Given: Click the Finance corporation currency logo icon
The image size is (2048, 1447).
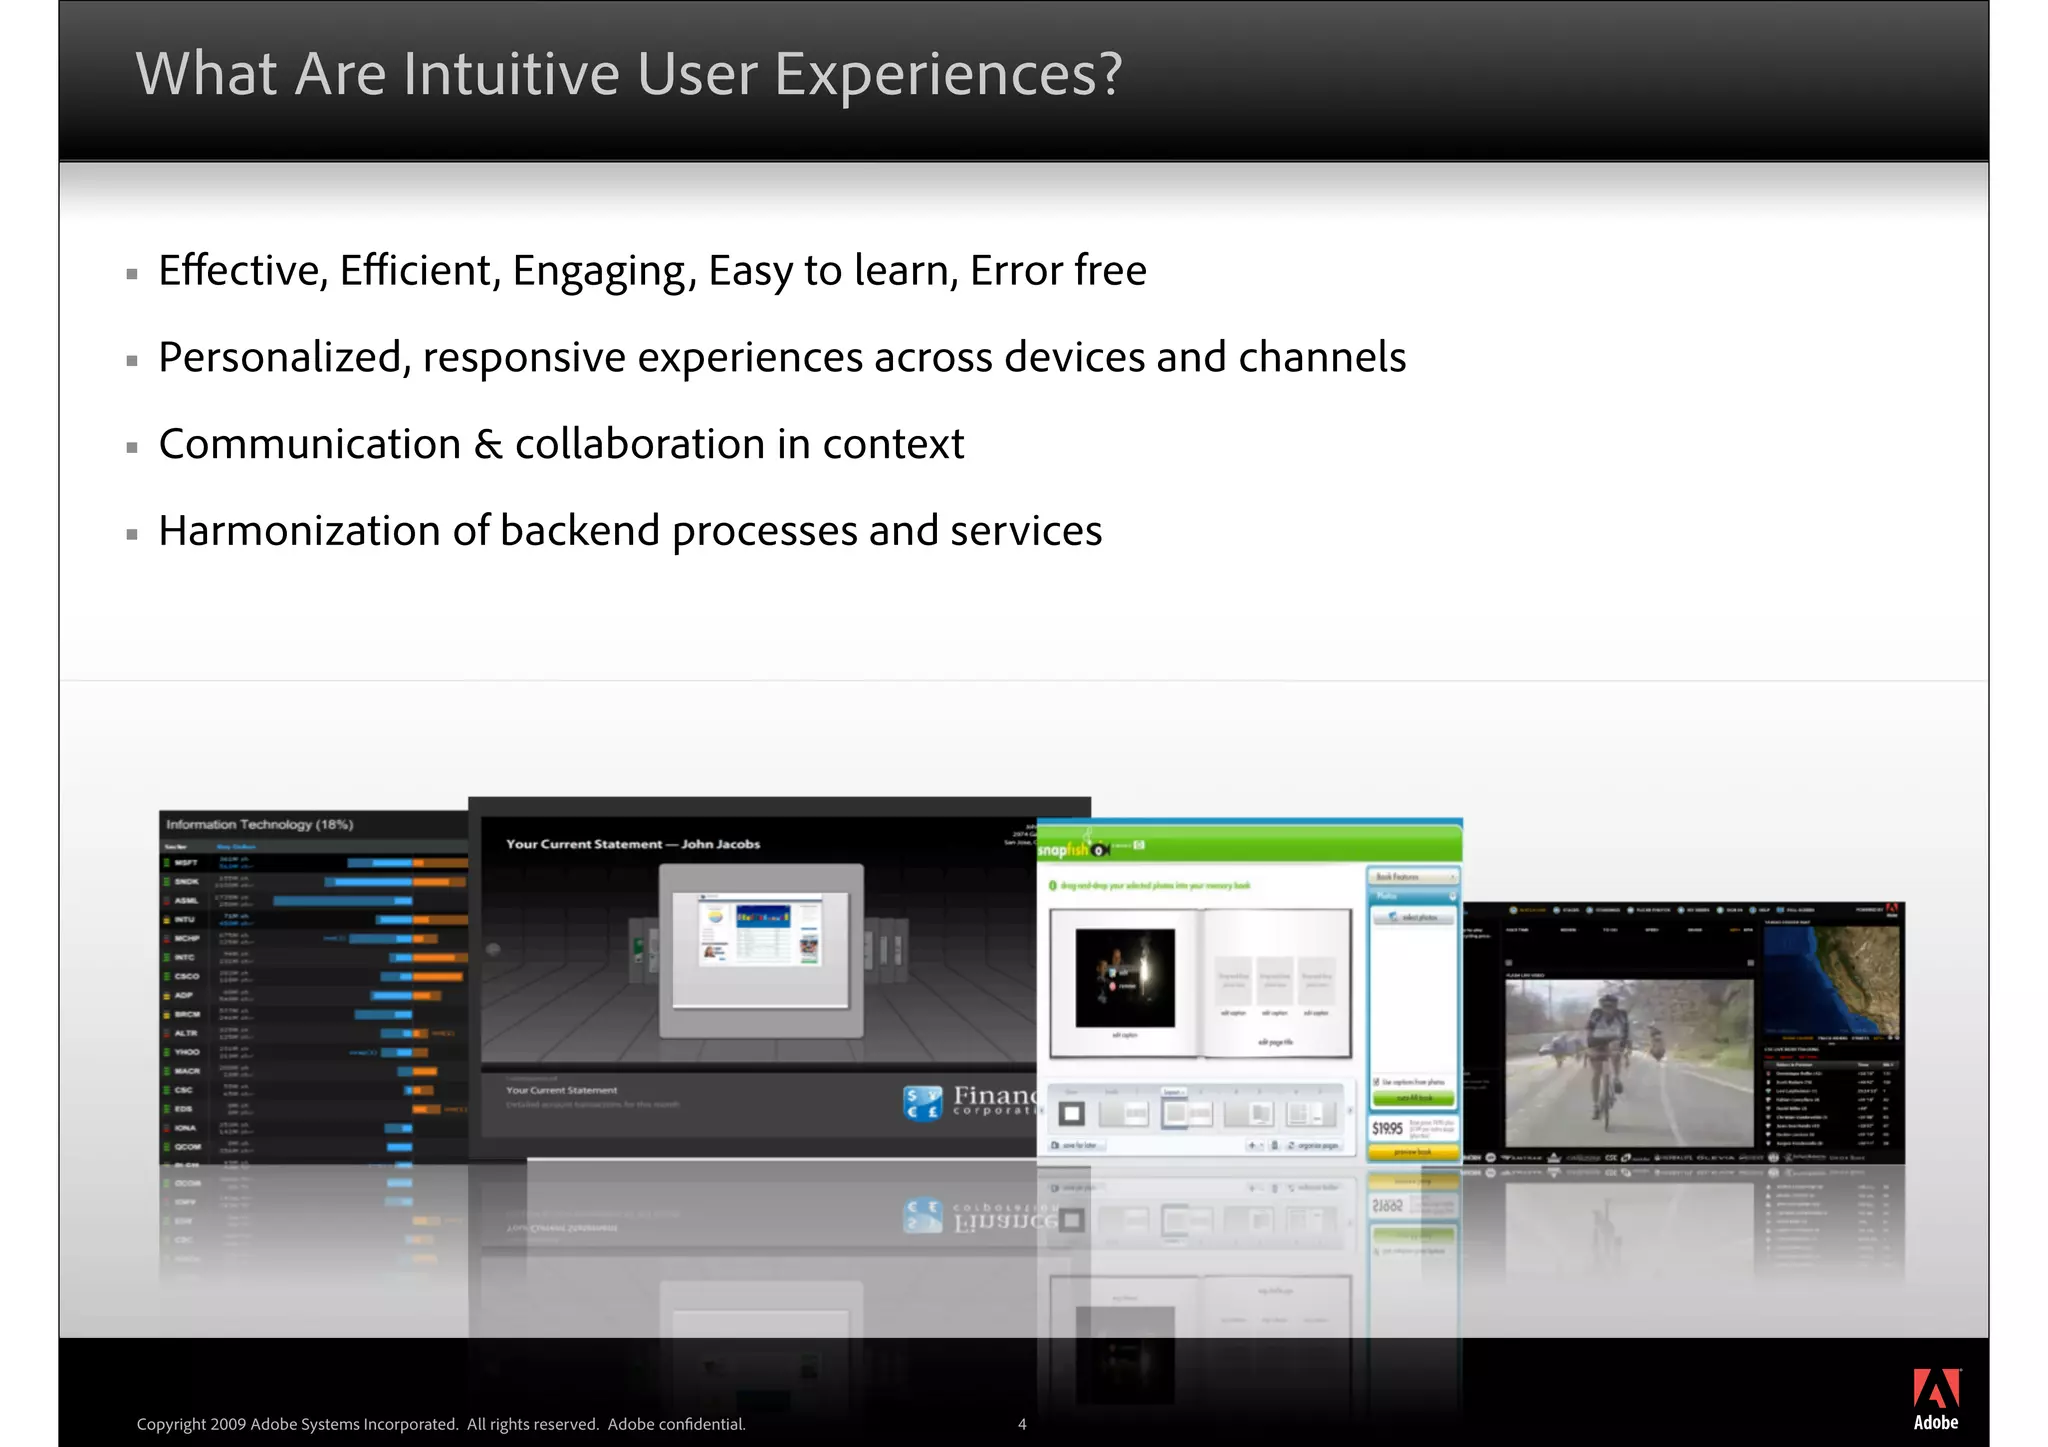Looking at the screenshot, I should 922,1102.
